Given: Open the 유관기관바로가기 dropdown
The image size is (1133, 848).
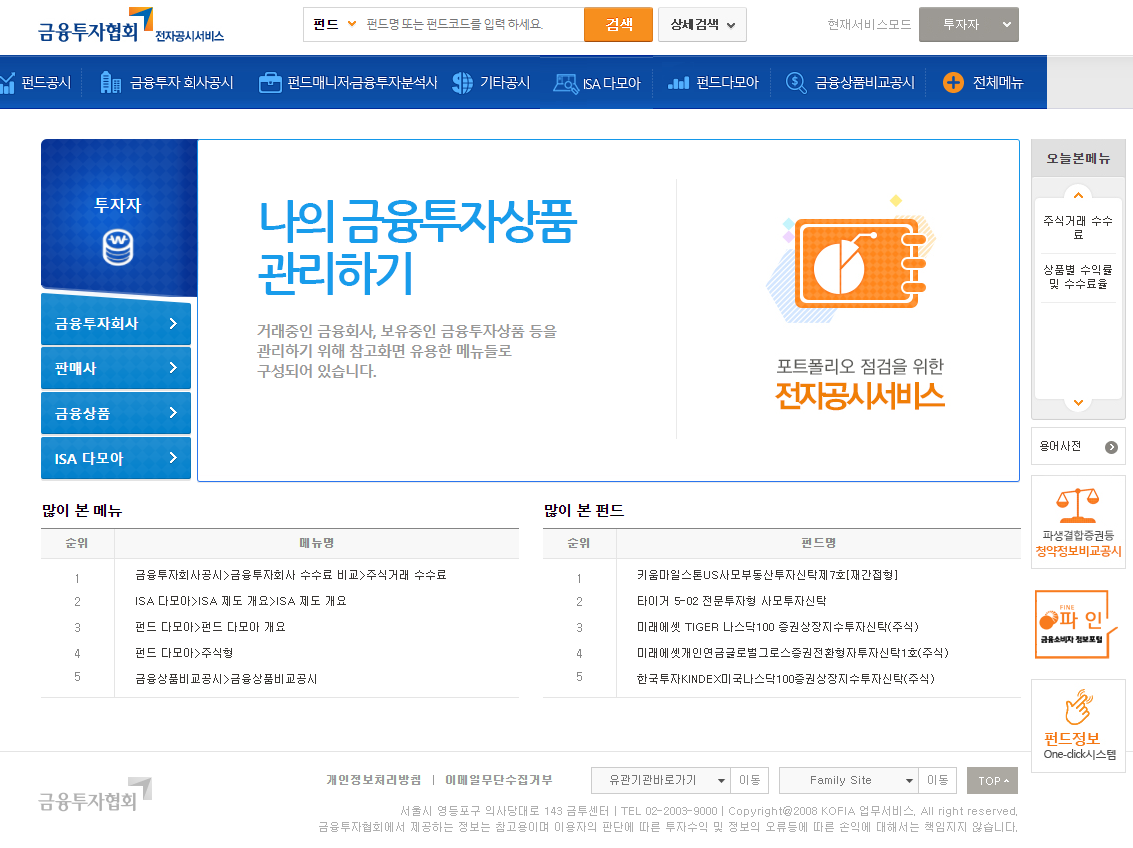Looking at the screenshot, I should click(660, 780).
